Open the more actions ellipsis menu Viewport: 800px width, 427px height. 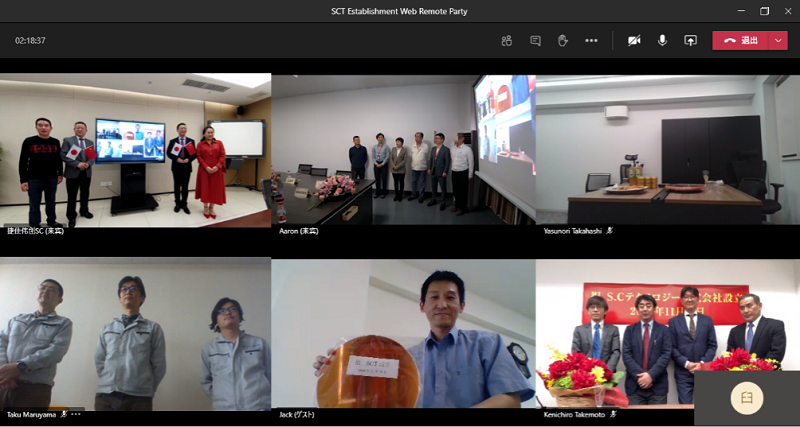pos(591,41)
